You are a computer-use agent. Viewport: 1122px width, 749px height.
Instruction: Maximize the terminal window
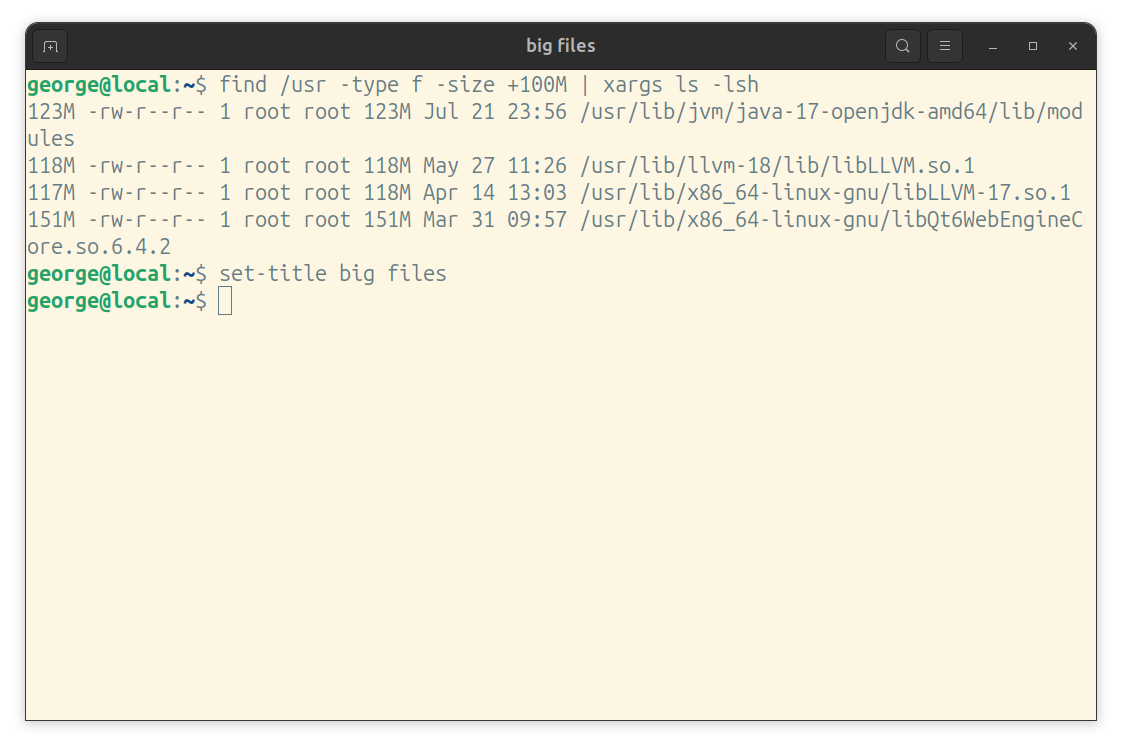point(1032,46)
